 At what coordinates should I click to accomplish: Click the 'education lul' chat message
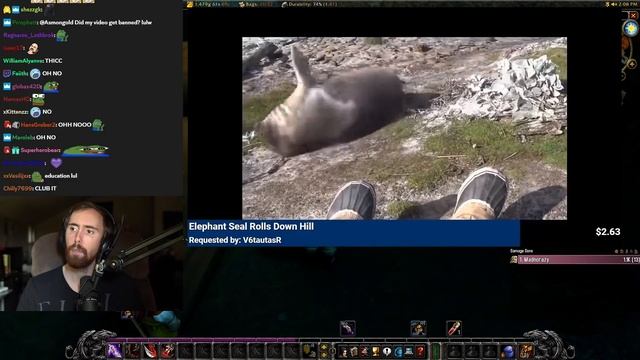pyautogui.click(x=61, y=176)
